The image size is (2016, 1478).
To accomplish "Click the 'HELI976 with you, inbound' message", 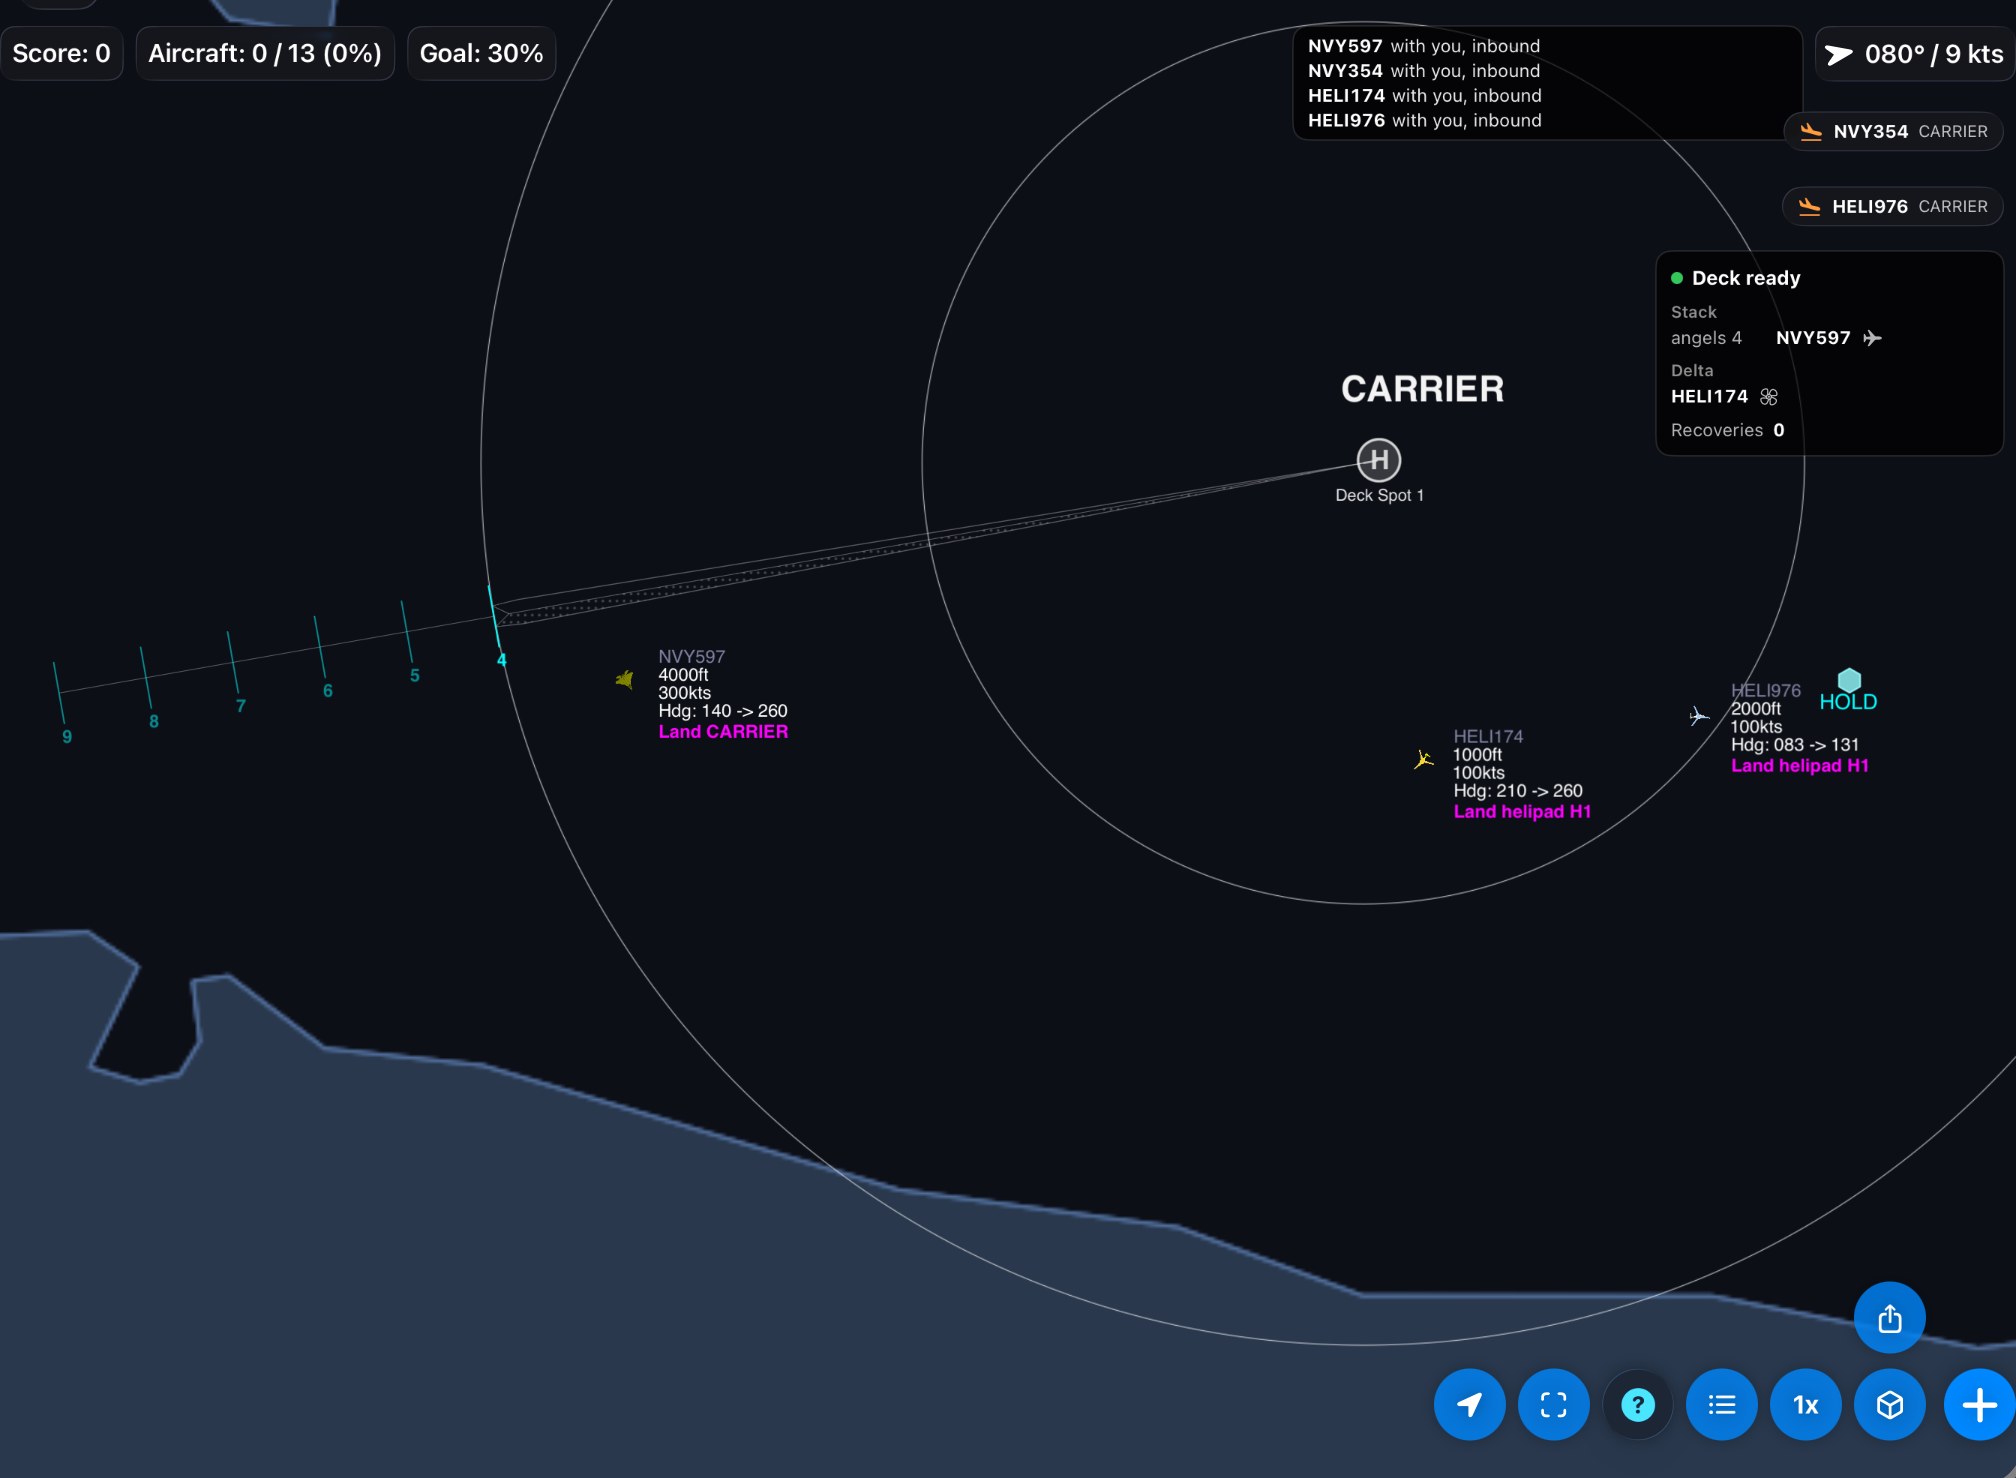I will pos(1424,120).
